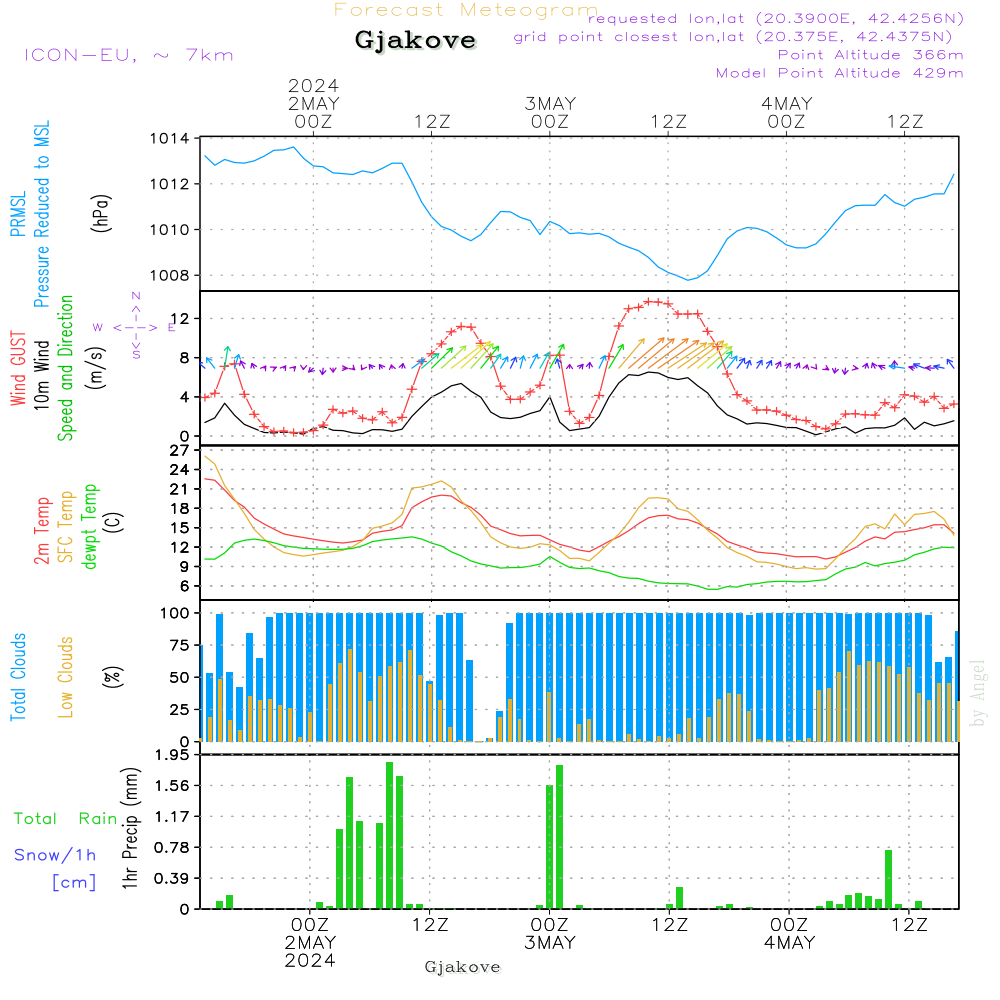Click the '25' cloud cover axis value

click(180, 710)
